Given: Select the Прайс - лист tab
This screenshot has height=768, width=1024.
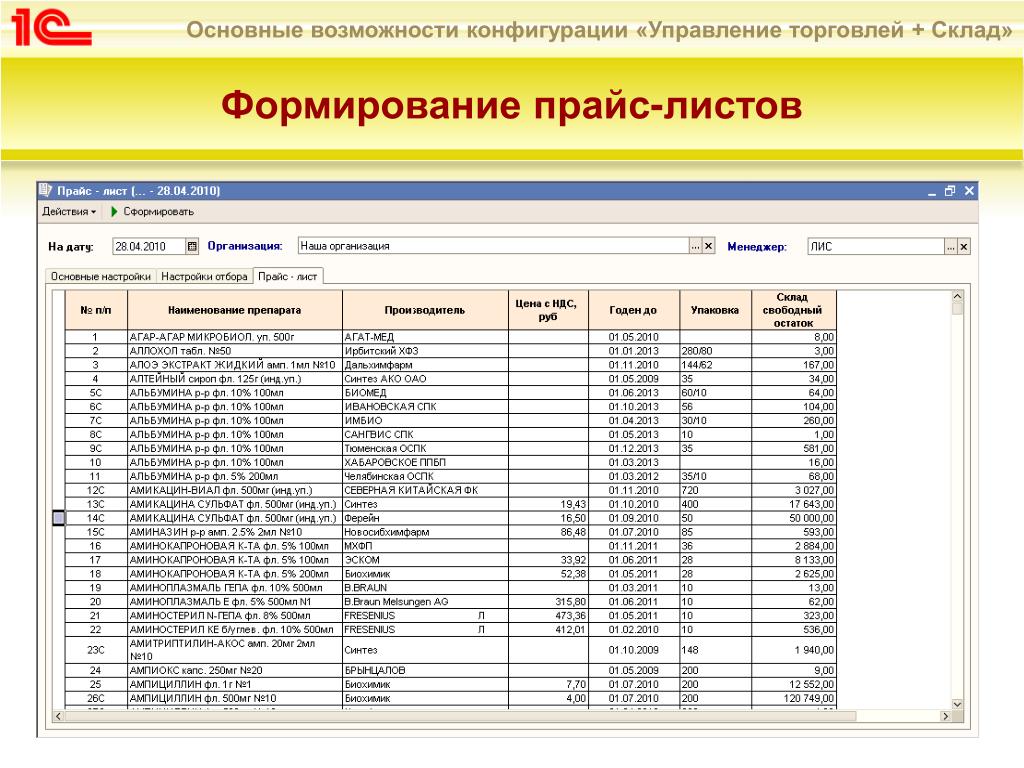Looking at the screenshot, I should [x=287, y=276].
